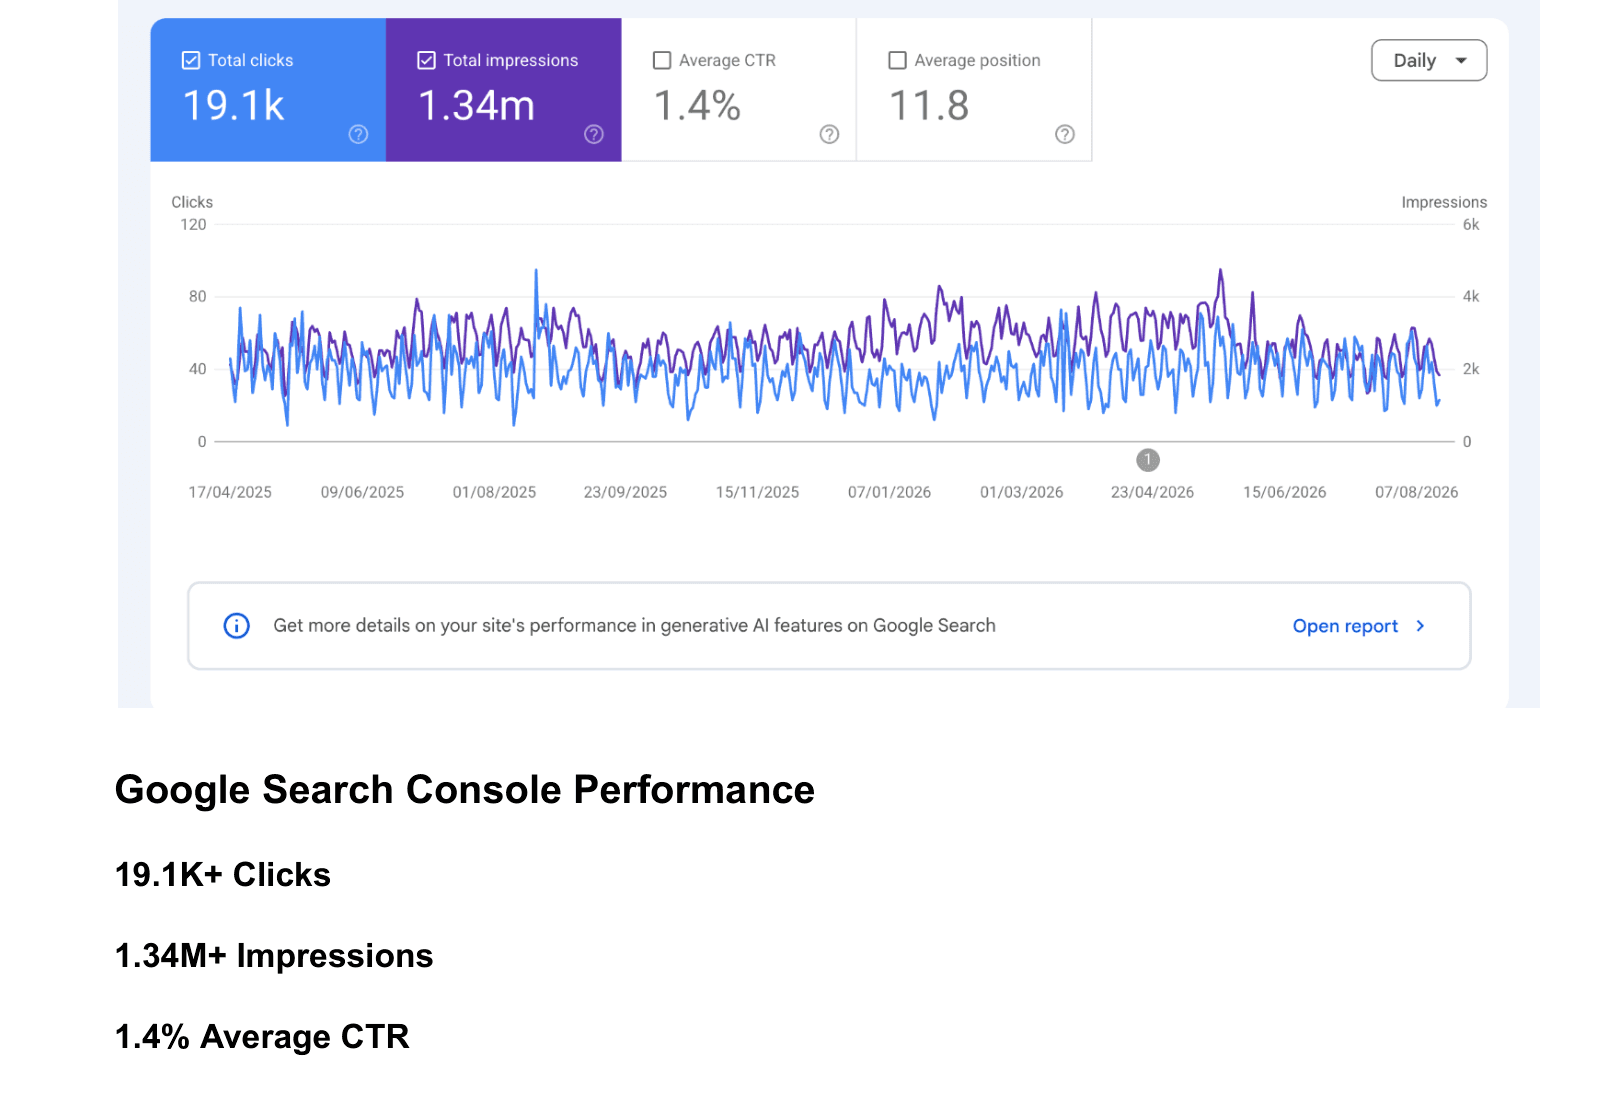This screenshot has width=1606, height=1101.
Task: Open help icon on Average CTR card
Action: pyautogui.click(x=829, y=134)
